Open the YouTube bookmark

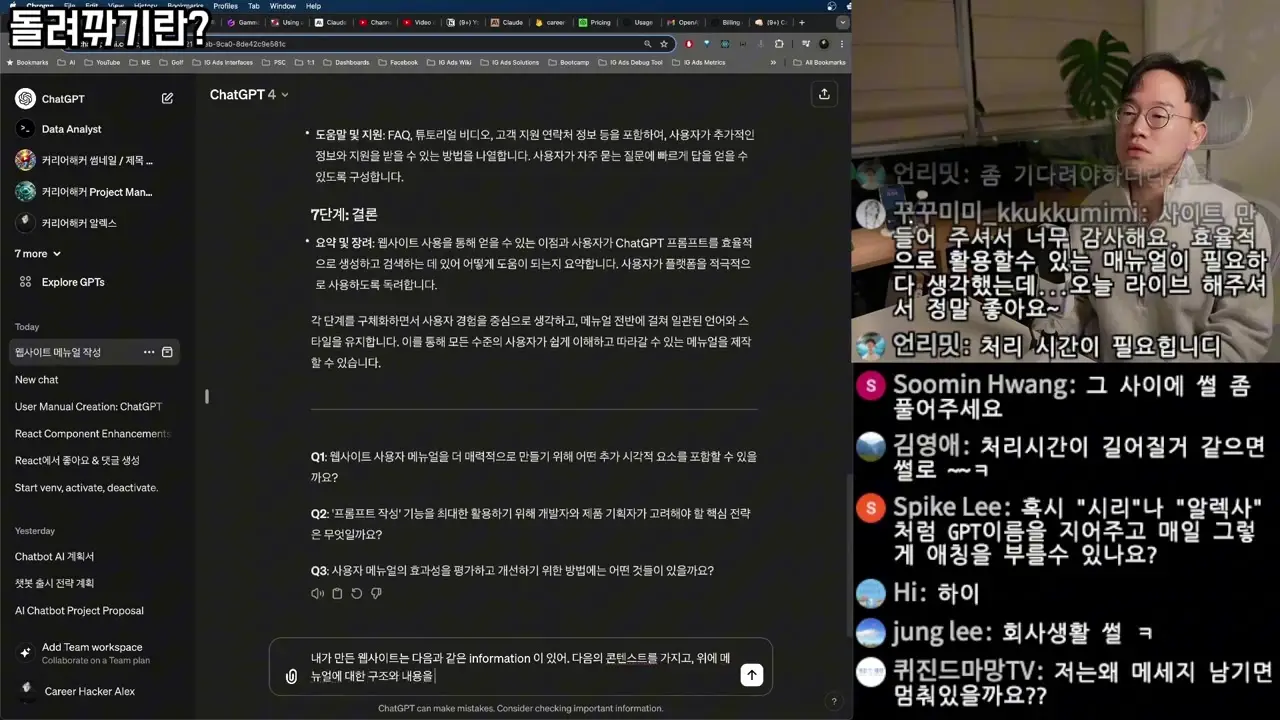click(x=102, y=62)
